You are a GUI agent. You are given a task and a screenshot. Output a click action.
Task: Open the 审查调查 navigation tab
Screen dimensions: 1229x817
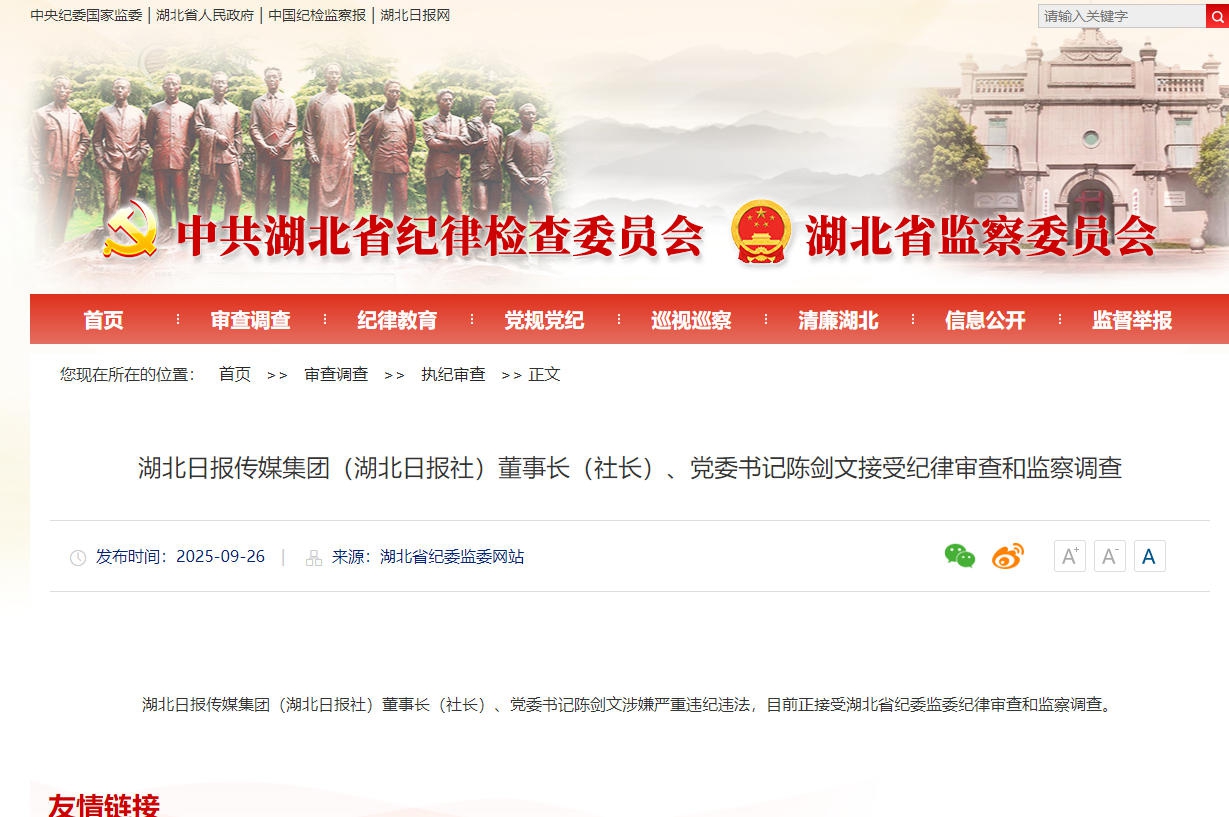point(251,320)
